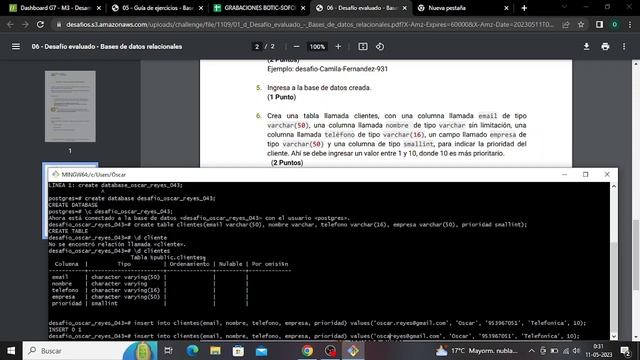Open the taskbar clock and date
Image resolution: width=640 pixels, height=360 pixels.
click(x=598, y=351)
